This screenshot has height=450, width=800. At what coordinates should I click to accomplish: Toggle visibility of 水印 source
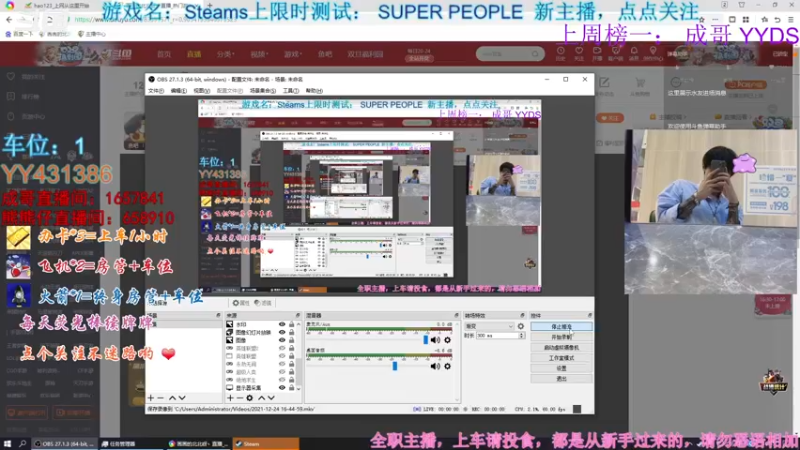point(282,324)
